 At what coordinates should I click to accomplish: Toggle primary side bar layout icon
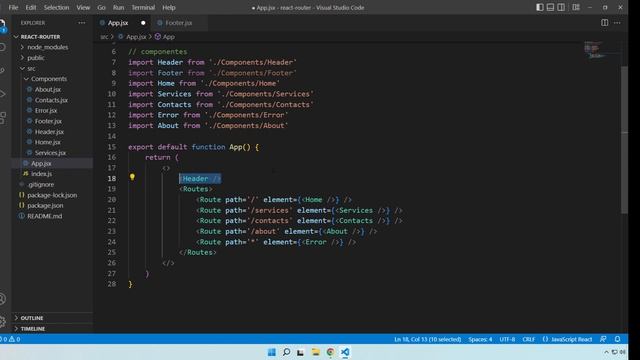(x=540, y=7)
